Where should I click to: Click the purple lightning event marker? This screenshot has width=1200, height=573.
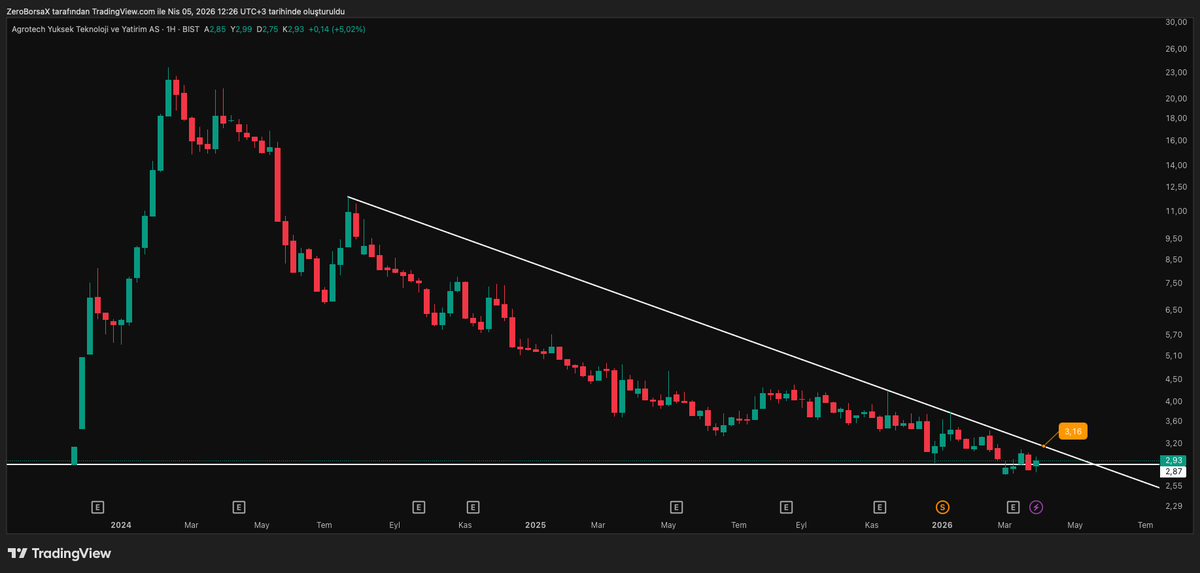coord(1036,507)
